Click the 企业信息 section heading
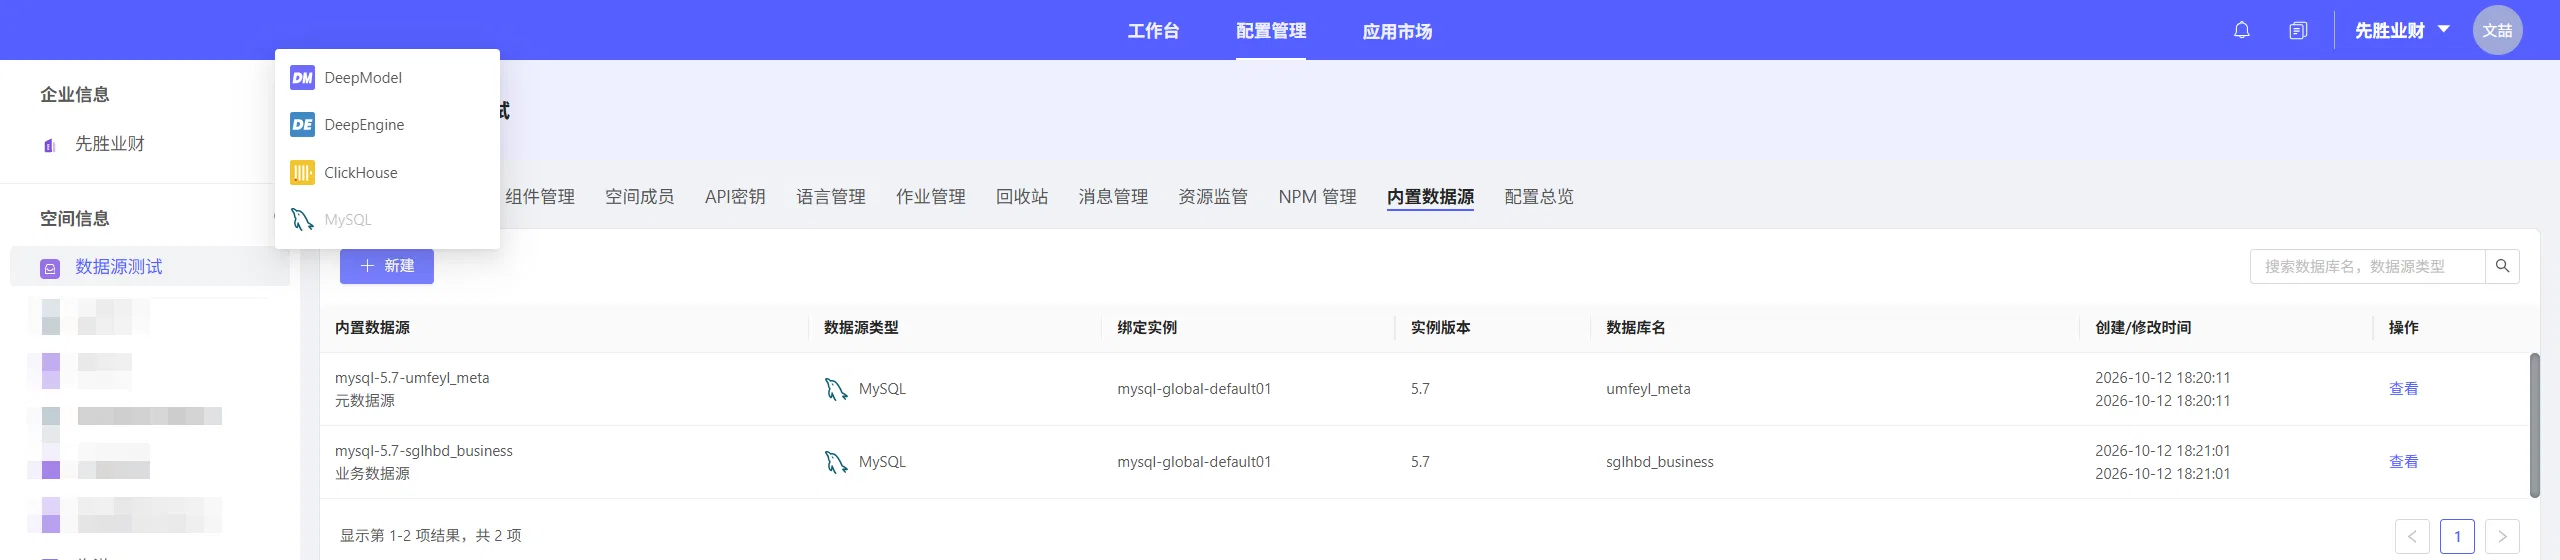This screenshot has width=2560, height=560. coord(75,95)
